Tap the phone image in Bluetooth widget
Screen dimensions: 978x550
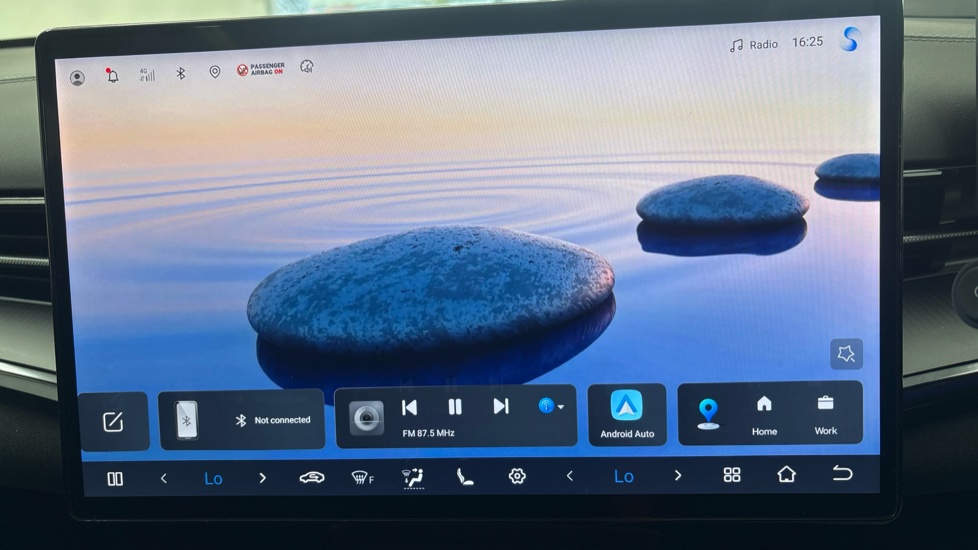point(186,420)
